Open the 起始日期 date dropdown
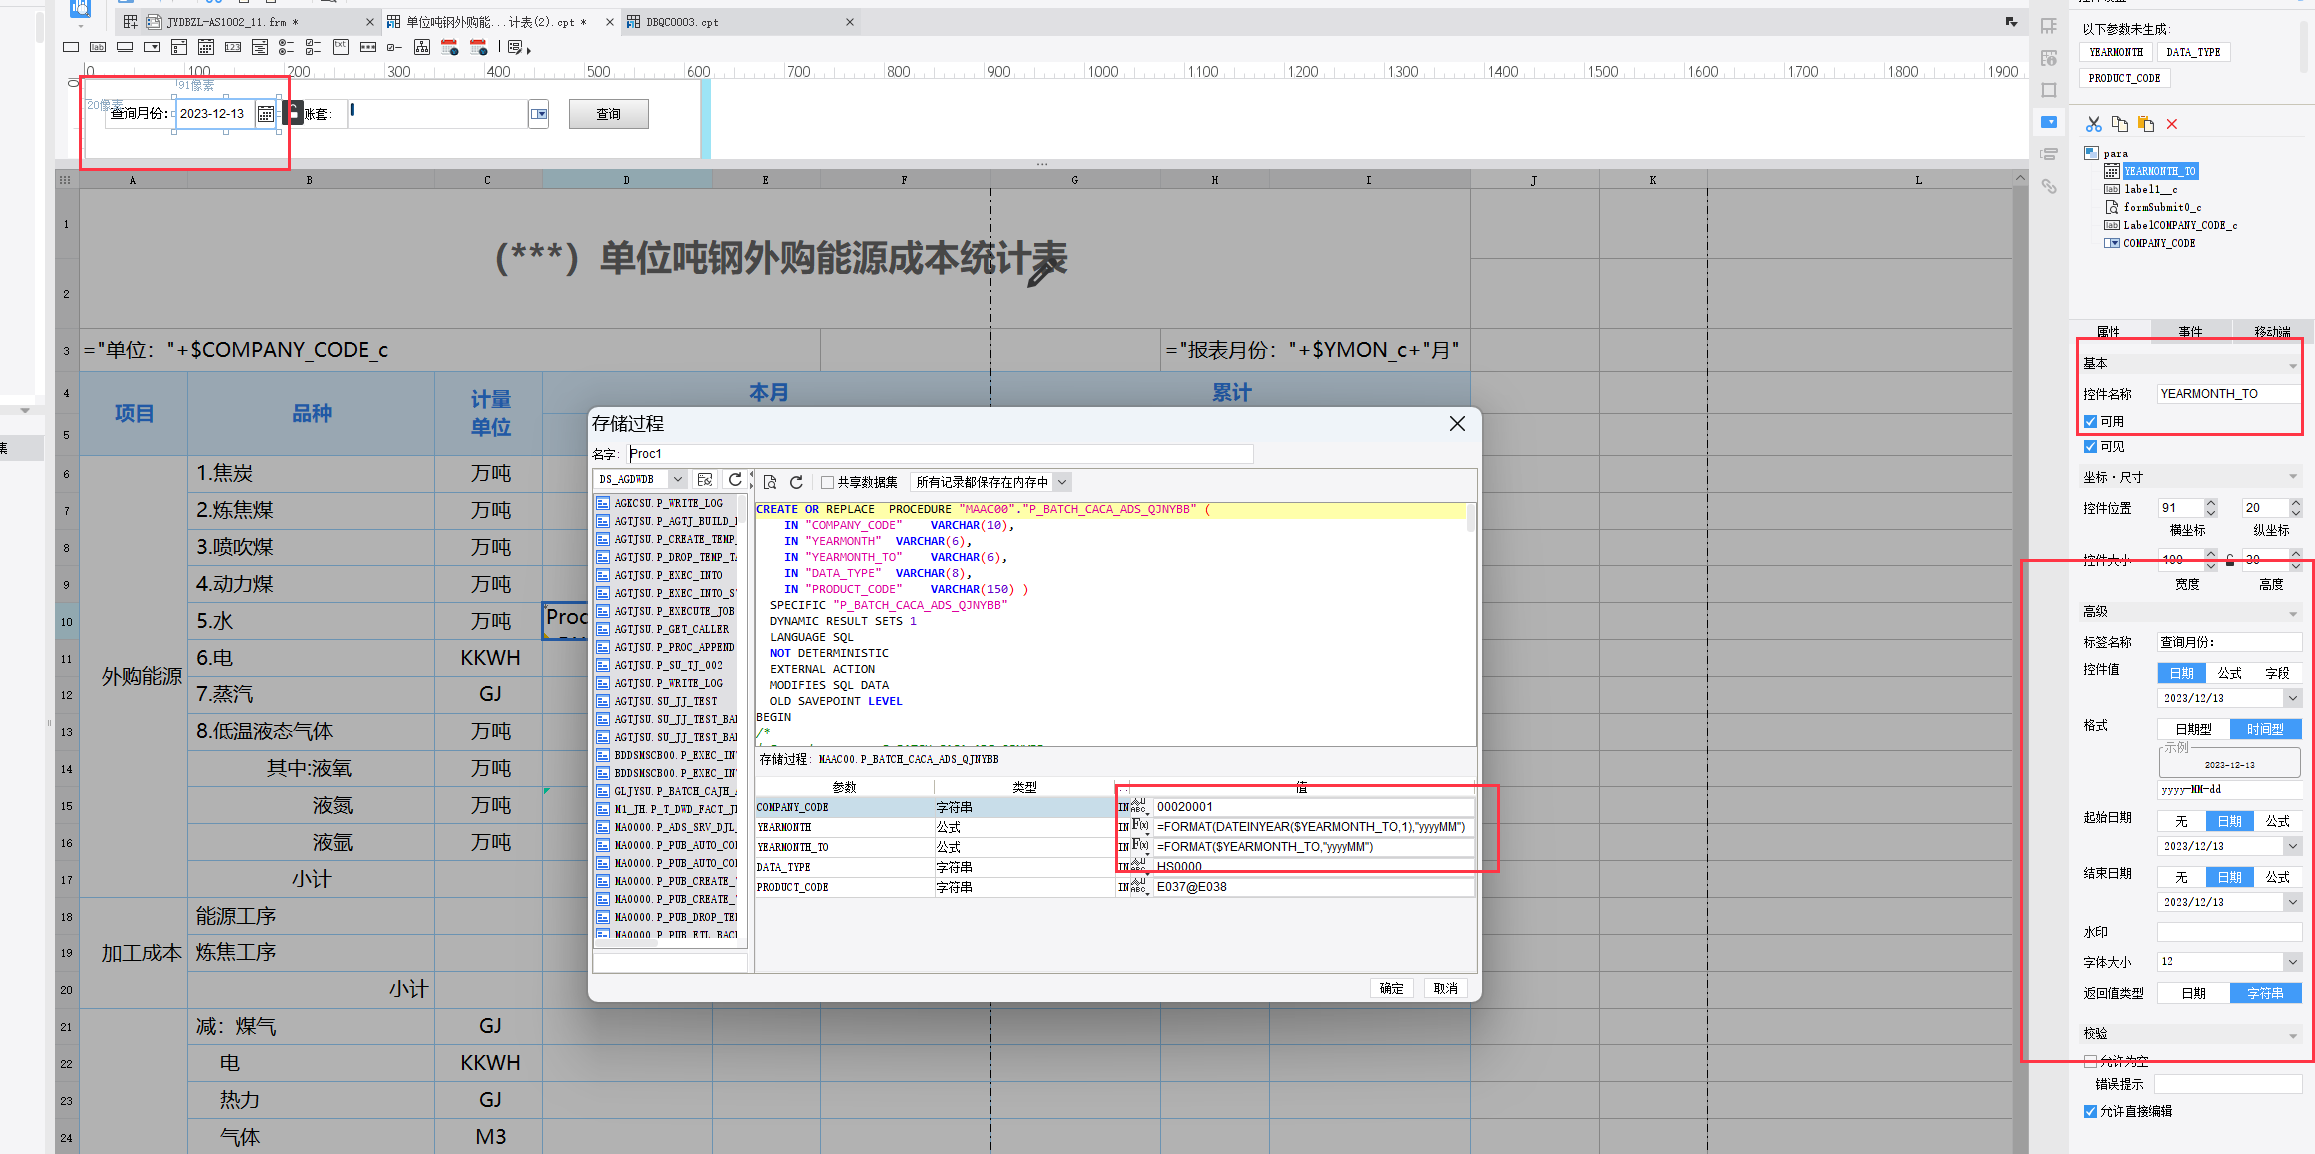Screen dimensions: 2315x1154 [2292, 846]
